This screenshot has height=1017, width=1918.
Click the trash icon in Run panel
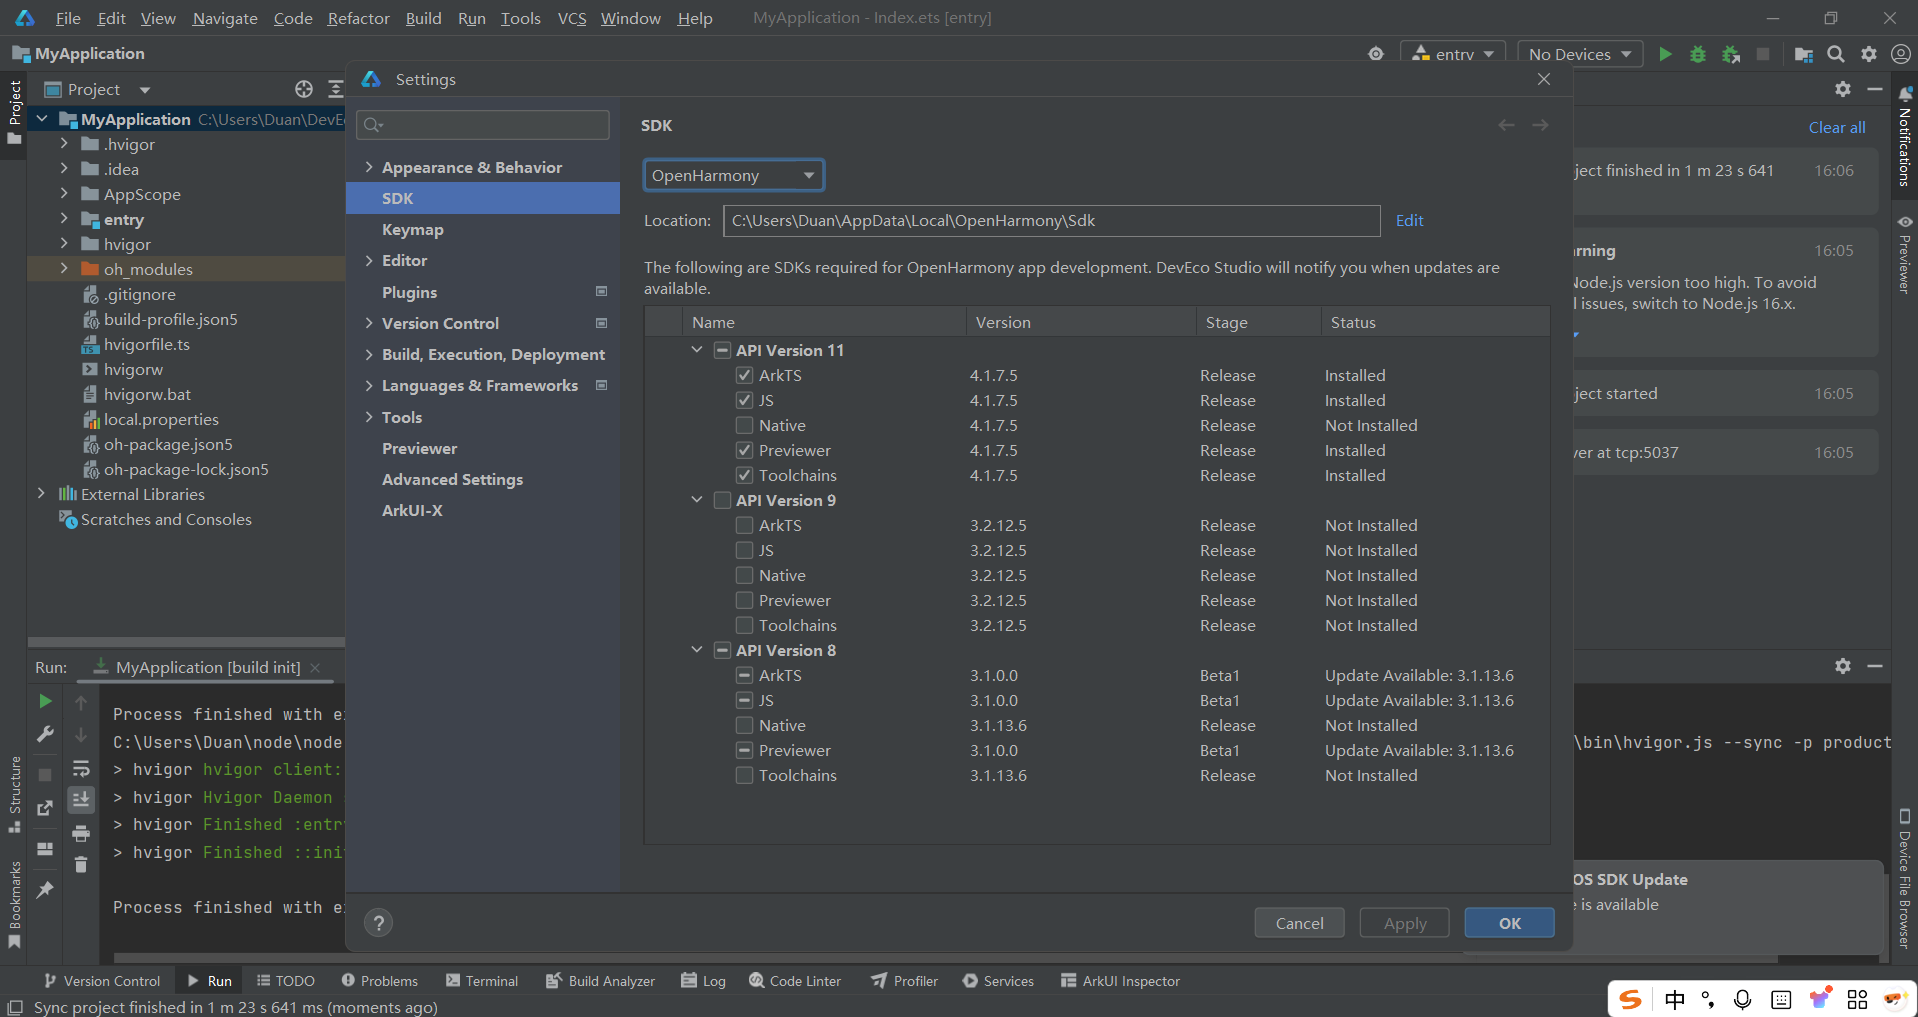[81, 864]
